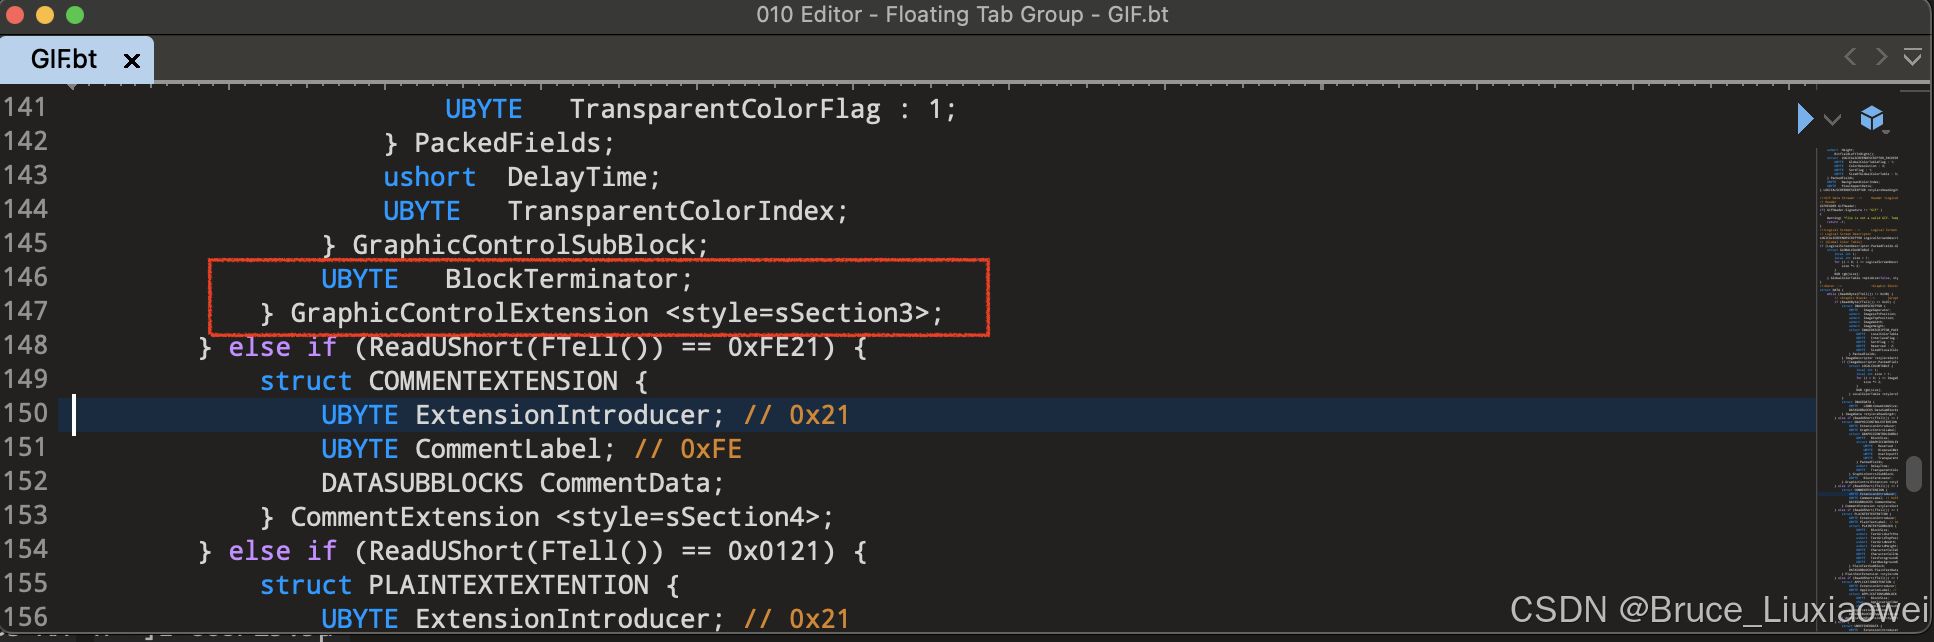This screenshot has height=642, width=1934.
Task: Open the tab list dropdown at top right
Action: click(1913, 57)
